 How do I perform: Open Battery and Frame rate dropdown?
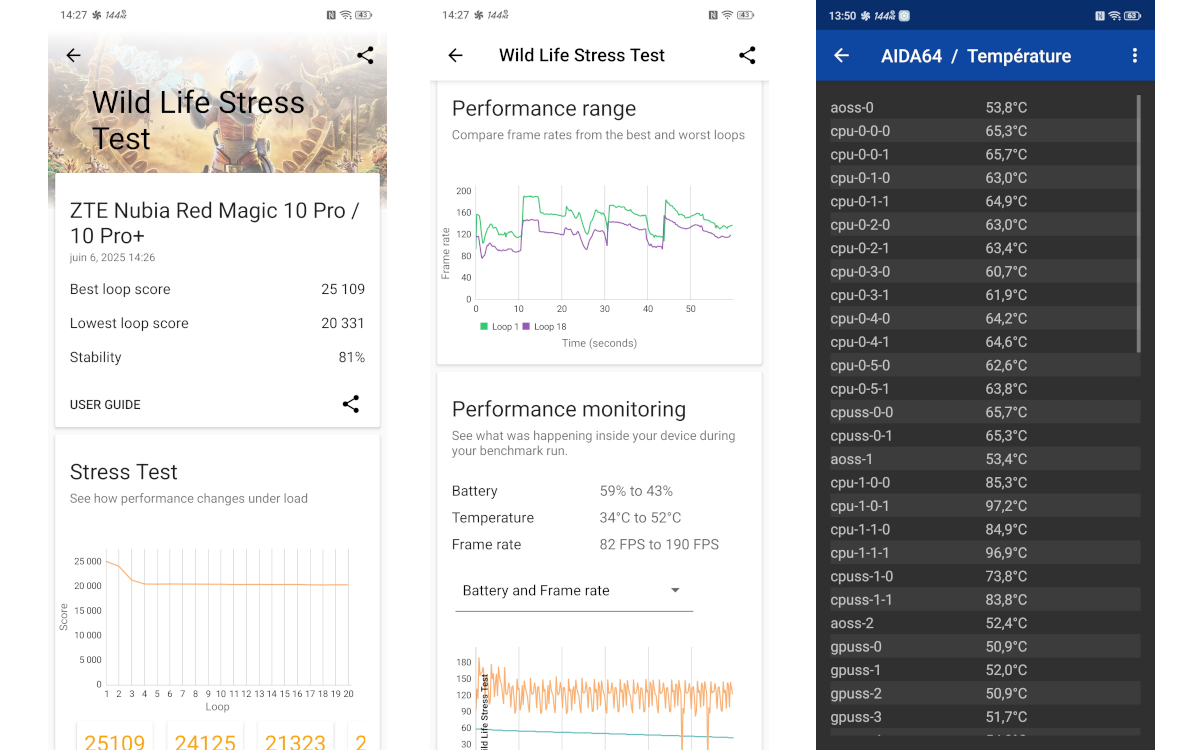(x=573, y=591)
